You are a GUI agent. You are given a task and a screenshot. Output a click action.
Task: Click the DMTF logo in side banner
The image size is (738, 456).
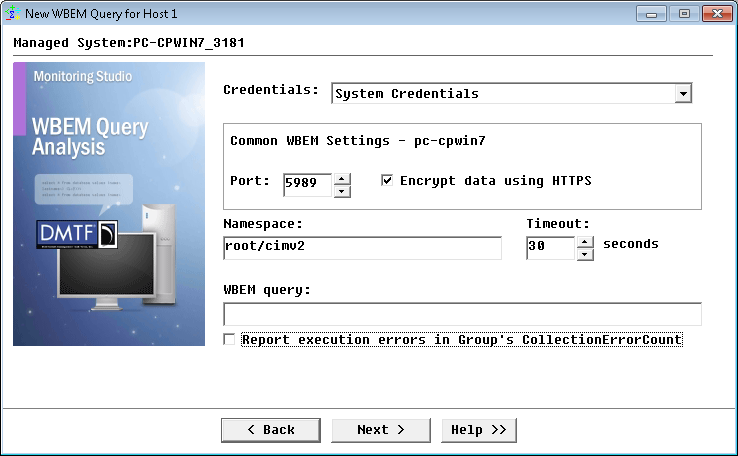coord(77,233)
